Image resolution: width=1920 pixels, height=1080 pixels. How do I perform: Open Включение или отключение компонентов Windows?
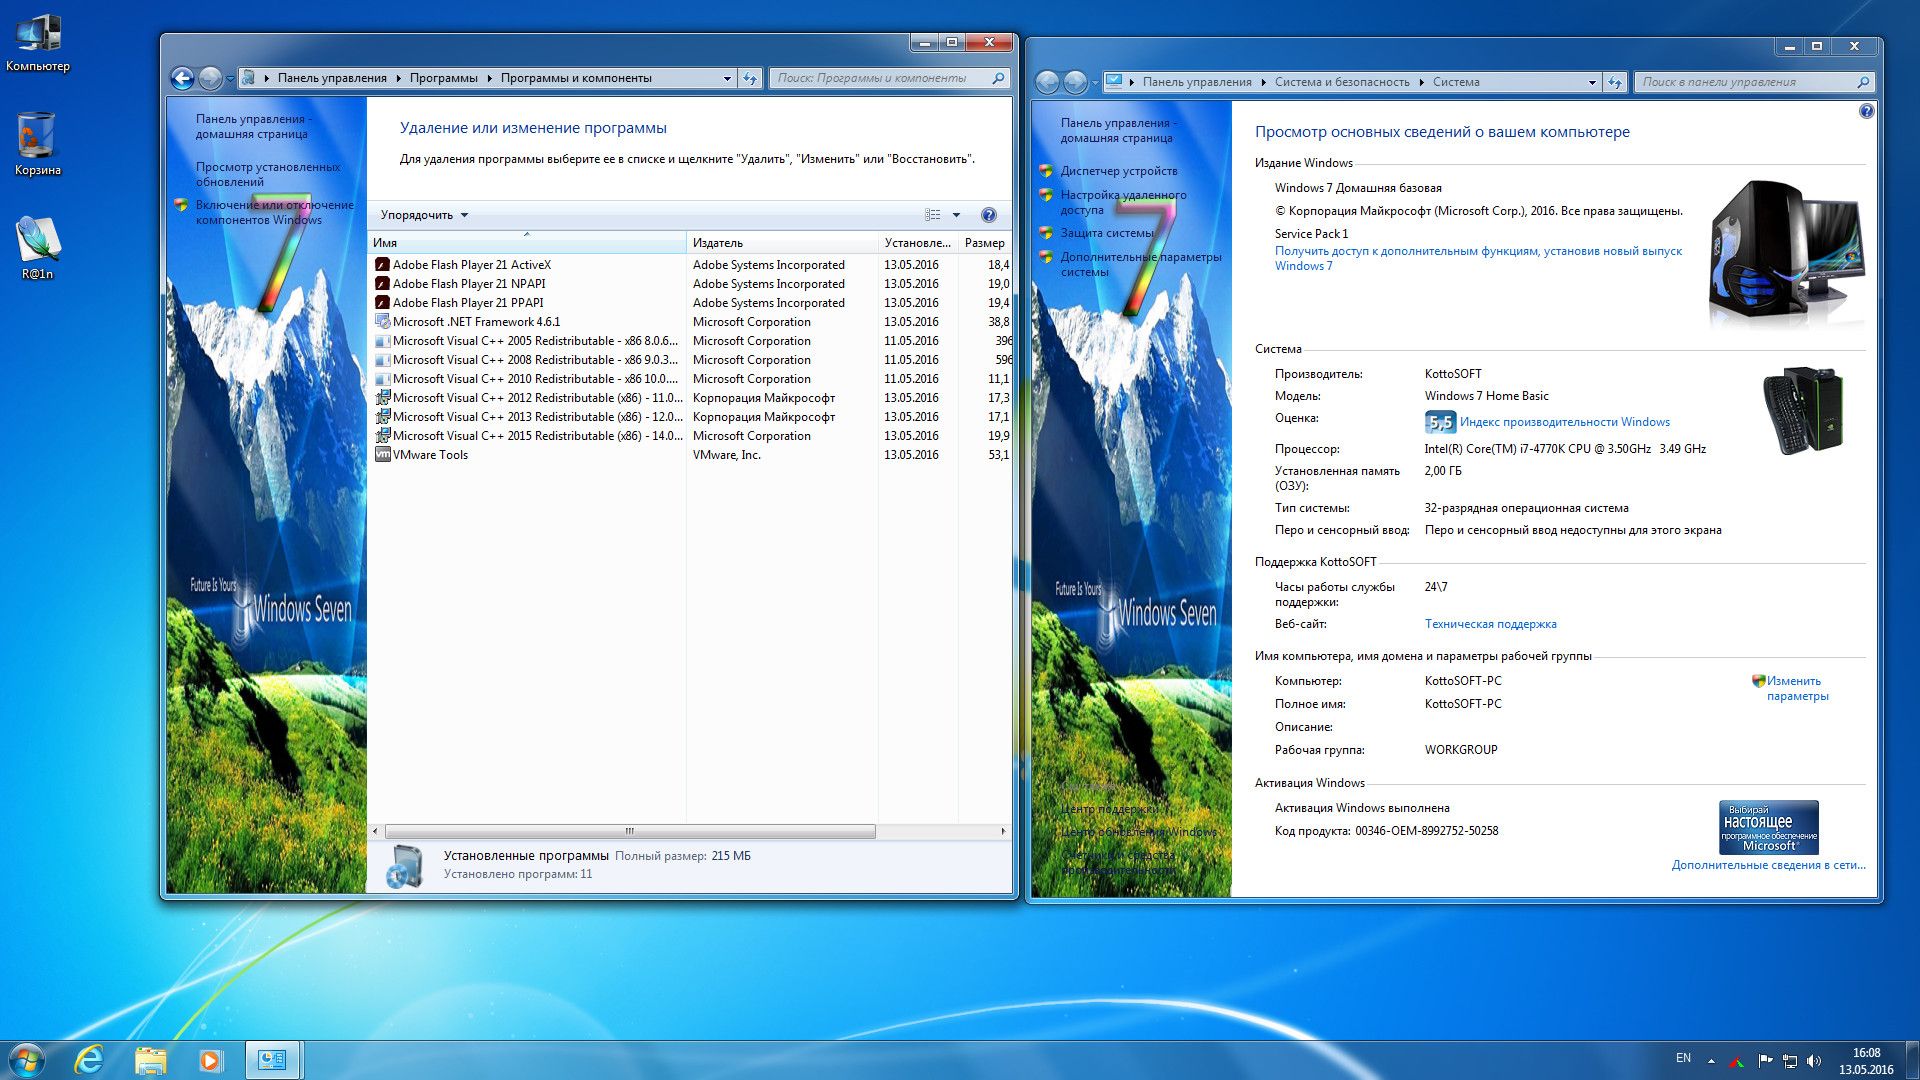275,212
